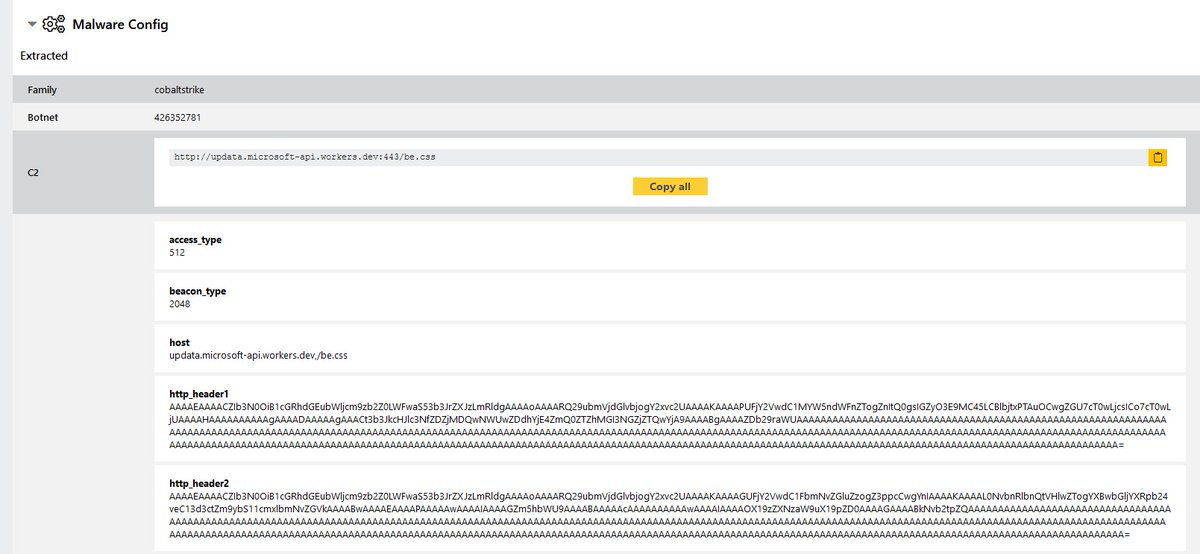
Task: Select the Botnet row label
Action: pos(43,117)
